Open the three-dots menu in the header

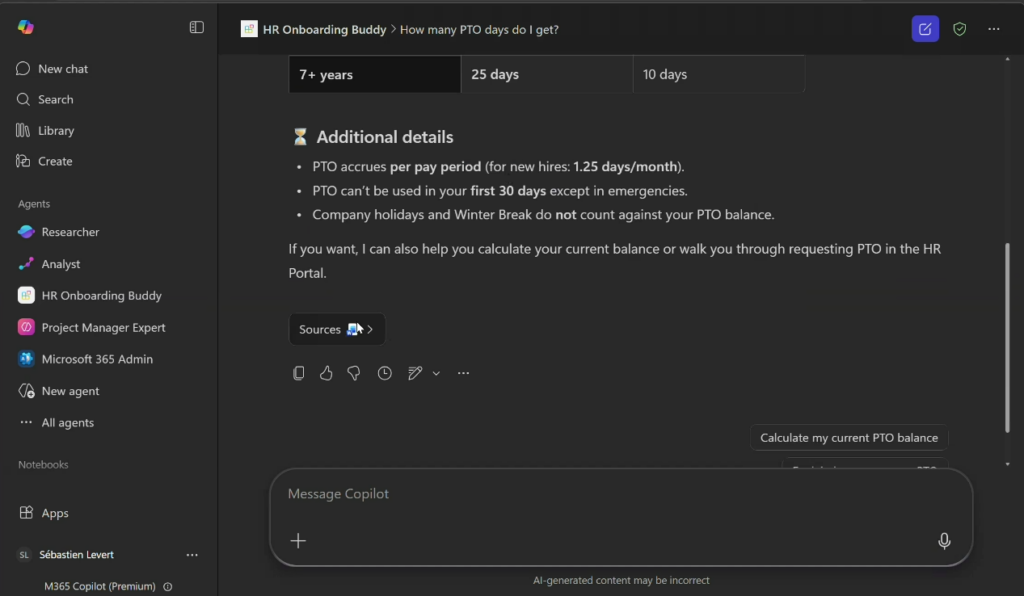click(994, 29)
